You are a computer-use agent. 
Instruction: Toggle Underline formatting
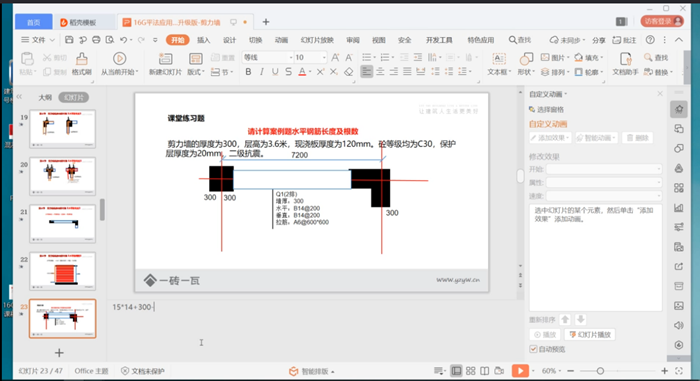[x=275, y=71]
